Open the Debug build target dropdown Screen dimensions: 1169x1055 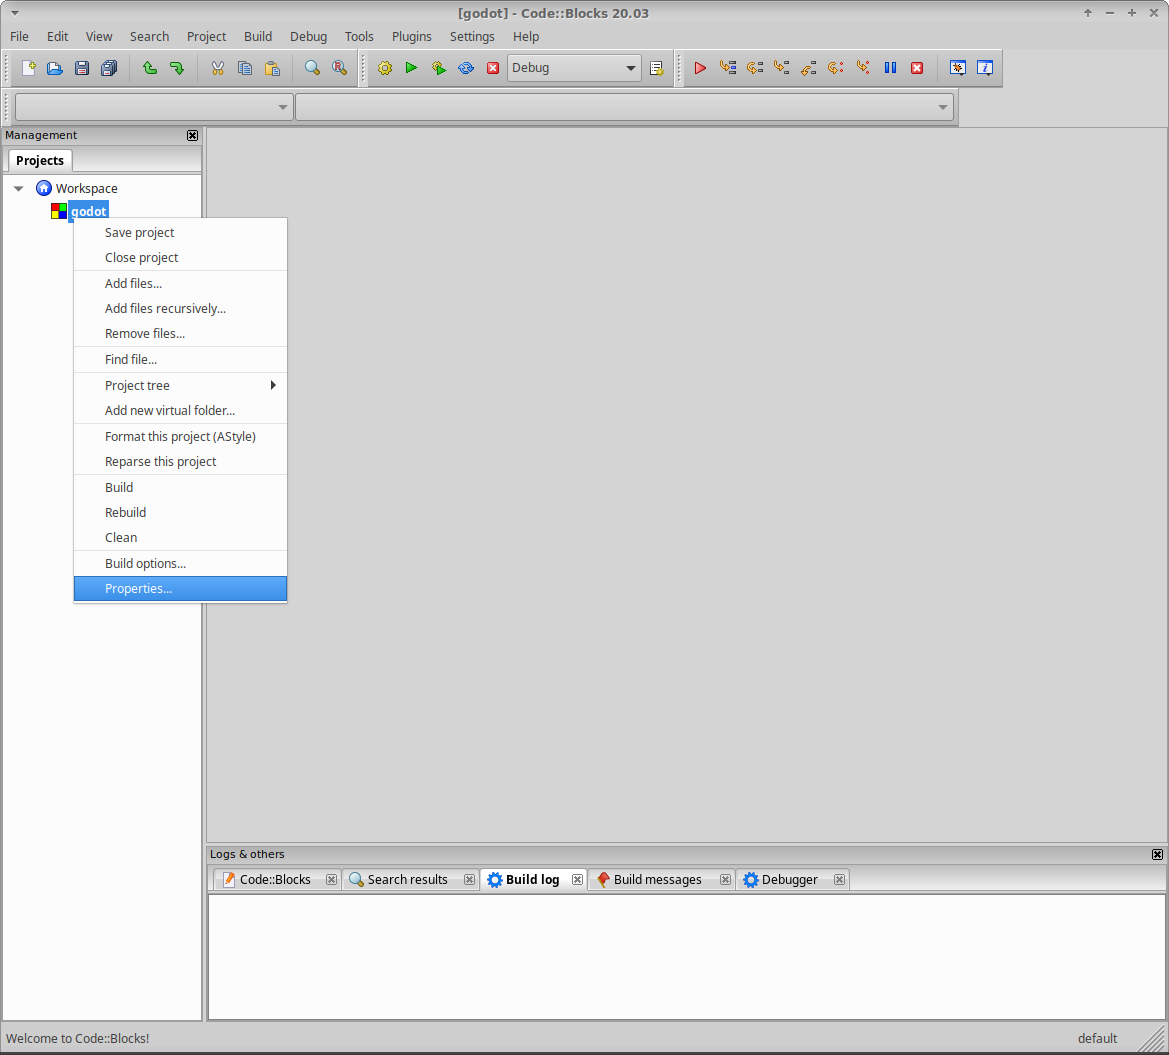click(630, 68)
